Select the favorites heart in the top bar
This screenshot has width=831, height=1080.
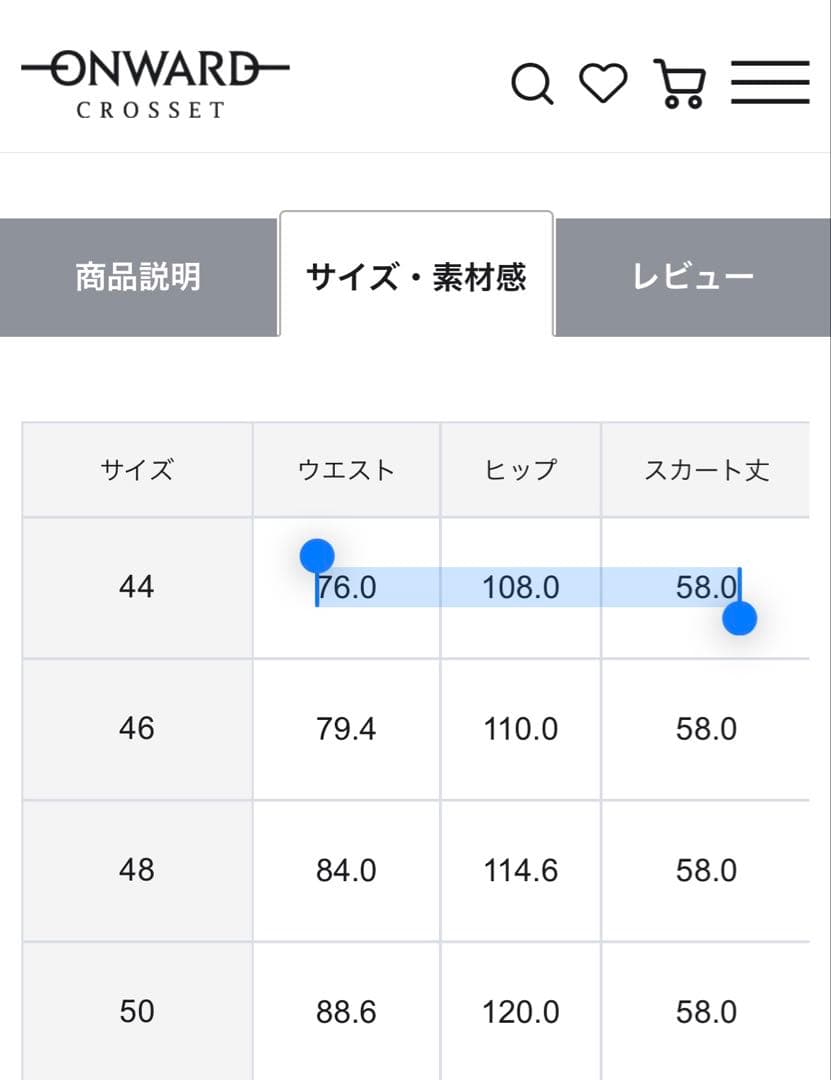(604, 85)
